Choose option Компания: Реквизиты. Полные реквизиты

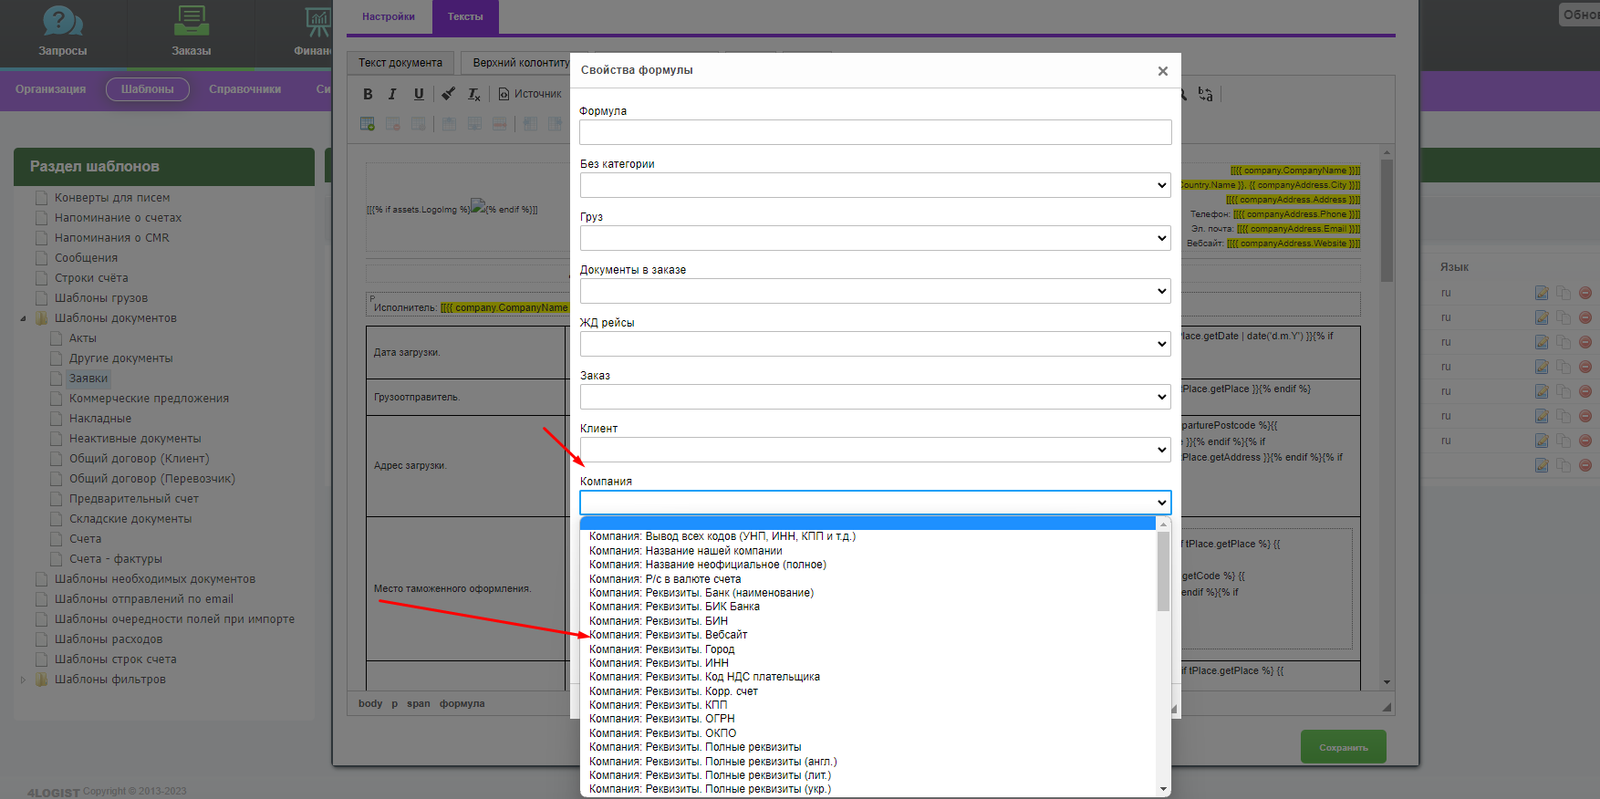pos(695,747)
